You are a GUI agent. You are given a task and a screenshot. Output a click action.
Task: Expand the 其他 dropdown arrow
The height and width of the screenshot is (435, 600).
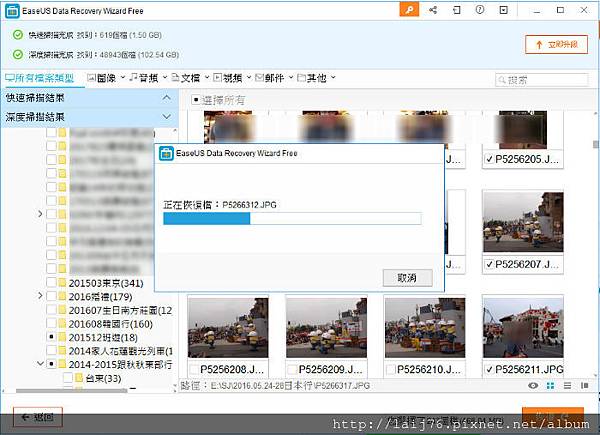[333, 78]
